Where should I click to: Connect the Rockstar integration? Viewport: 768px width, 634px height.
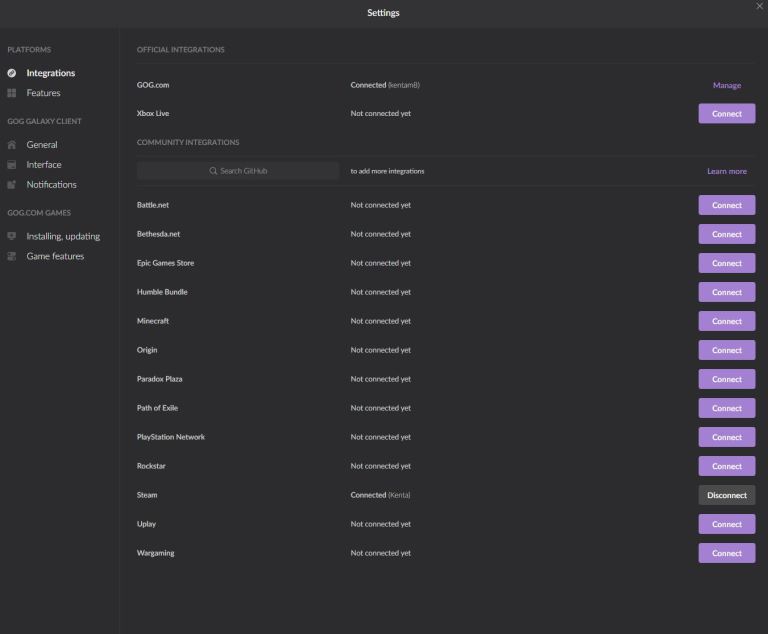727,466
